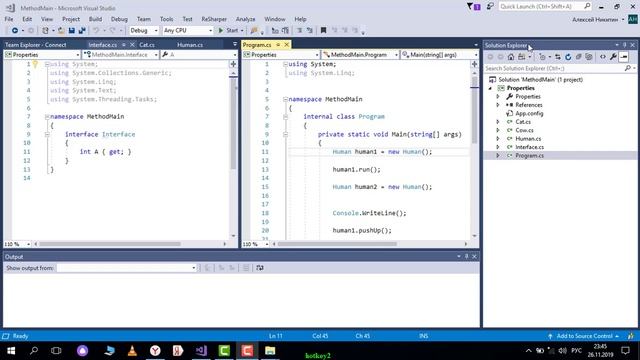Click Add to Source Control in status bar

click(584, 336)
